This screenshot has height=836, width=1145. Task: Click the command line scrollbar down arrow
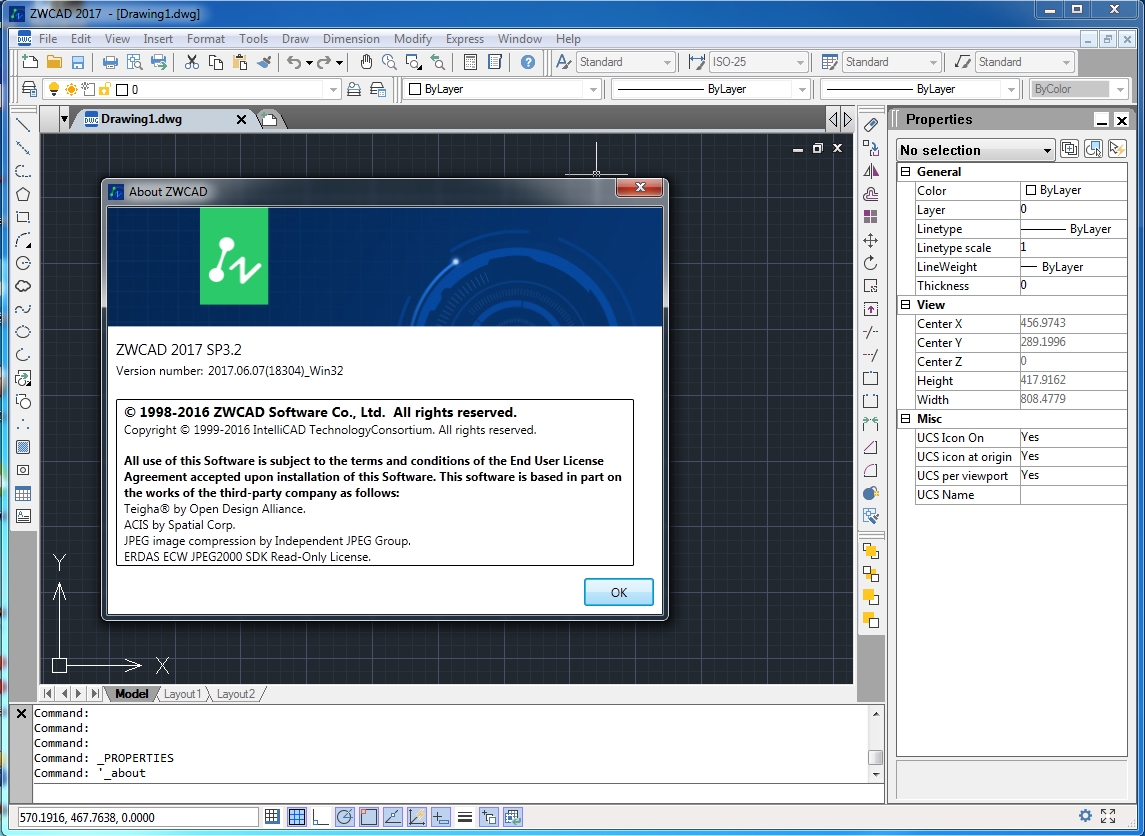tap(876, 774)
